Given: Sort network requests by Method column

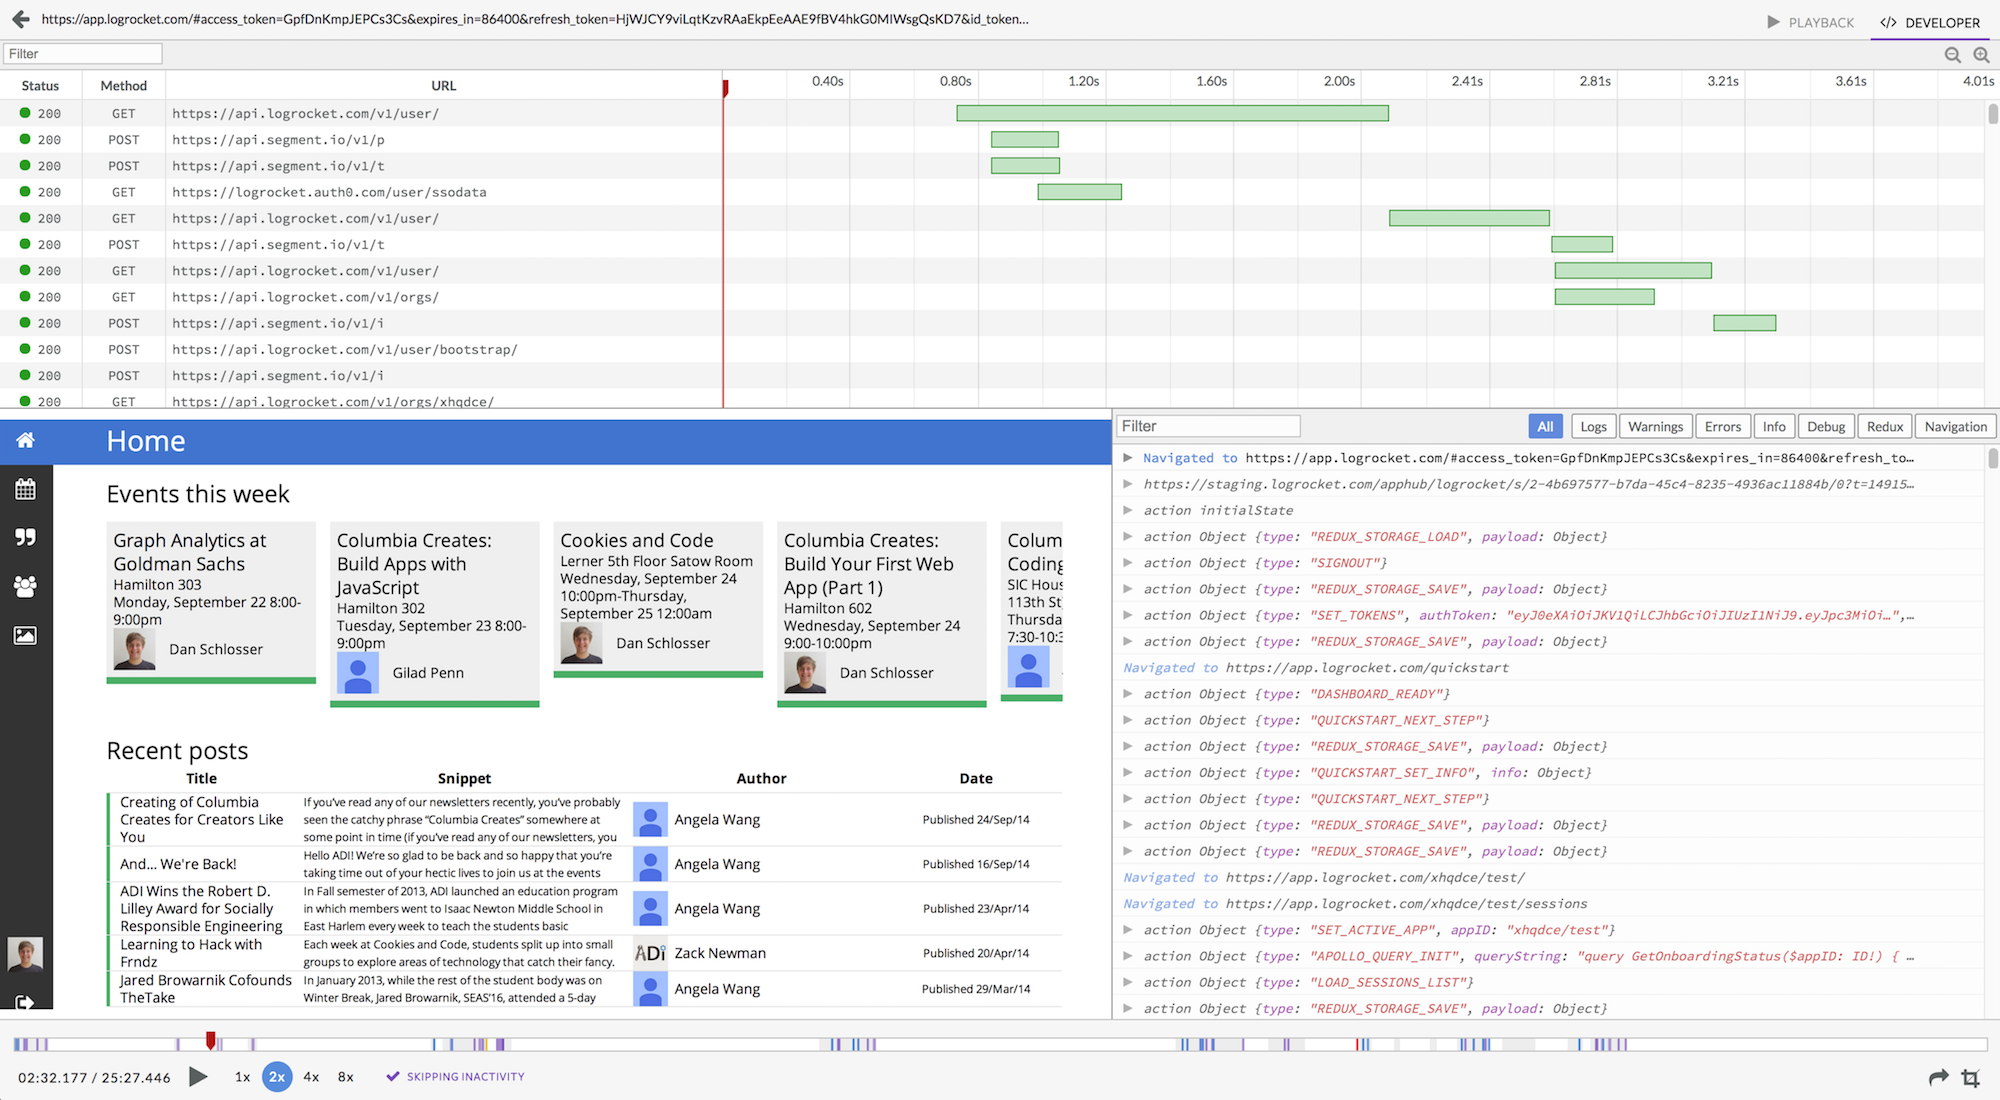Looking at the screenshot, I should click(124, 85).
